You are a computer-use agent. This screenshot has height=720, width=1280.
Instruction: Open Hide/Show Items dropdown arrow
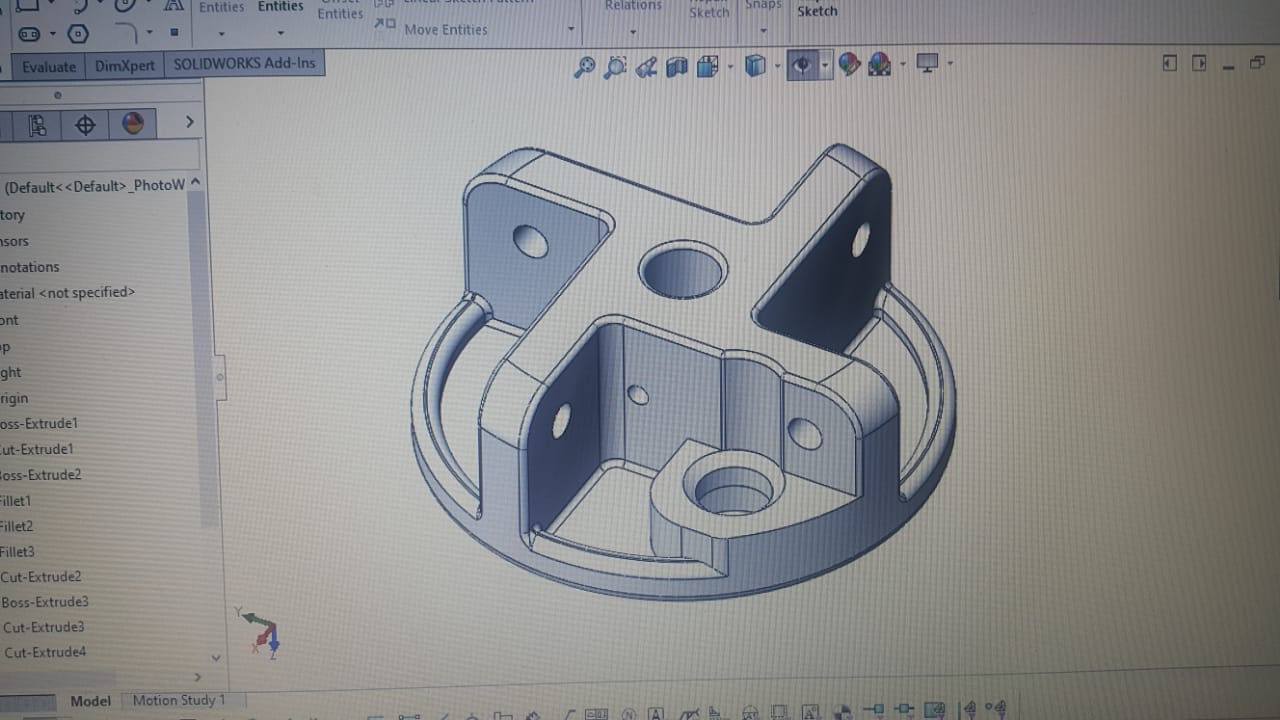tap(825, 66)
